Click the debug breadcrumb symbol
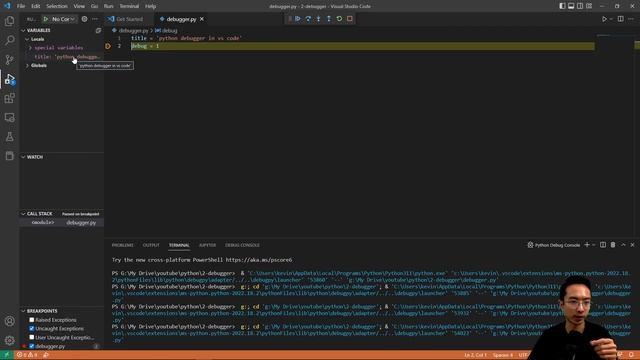This screenshot has width=640, height=360. tap(167, 31)
